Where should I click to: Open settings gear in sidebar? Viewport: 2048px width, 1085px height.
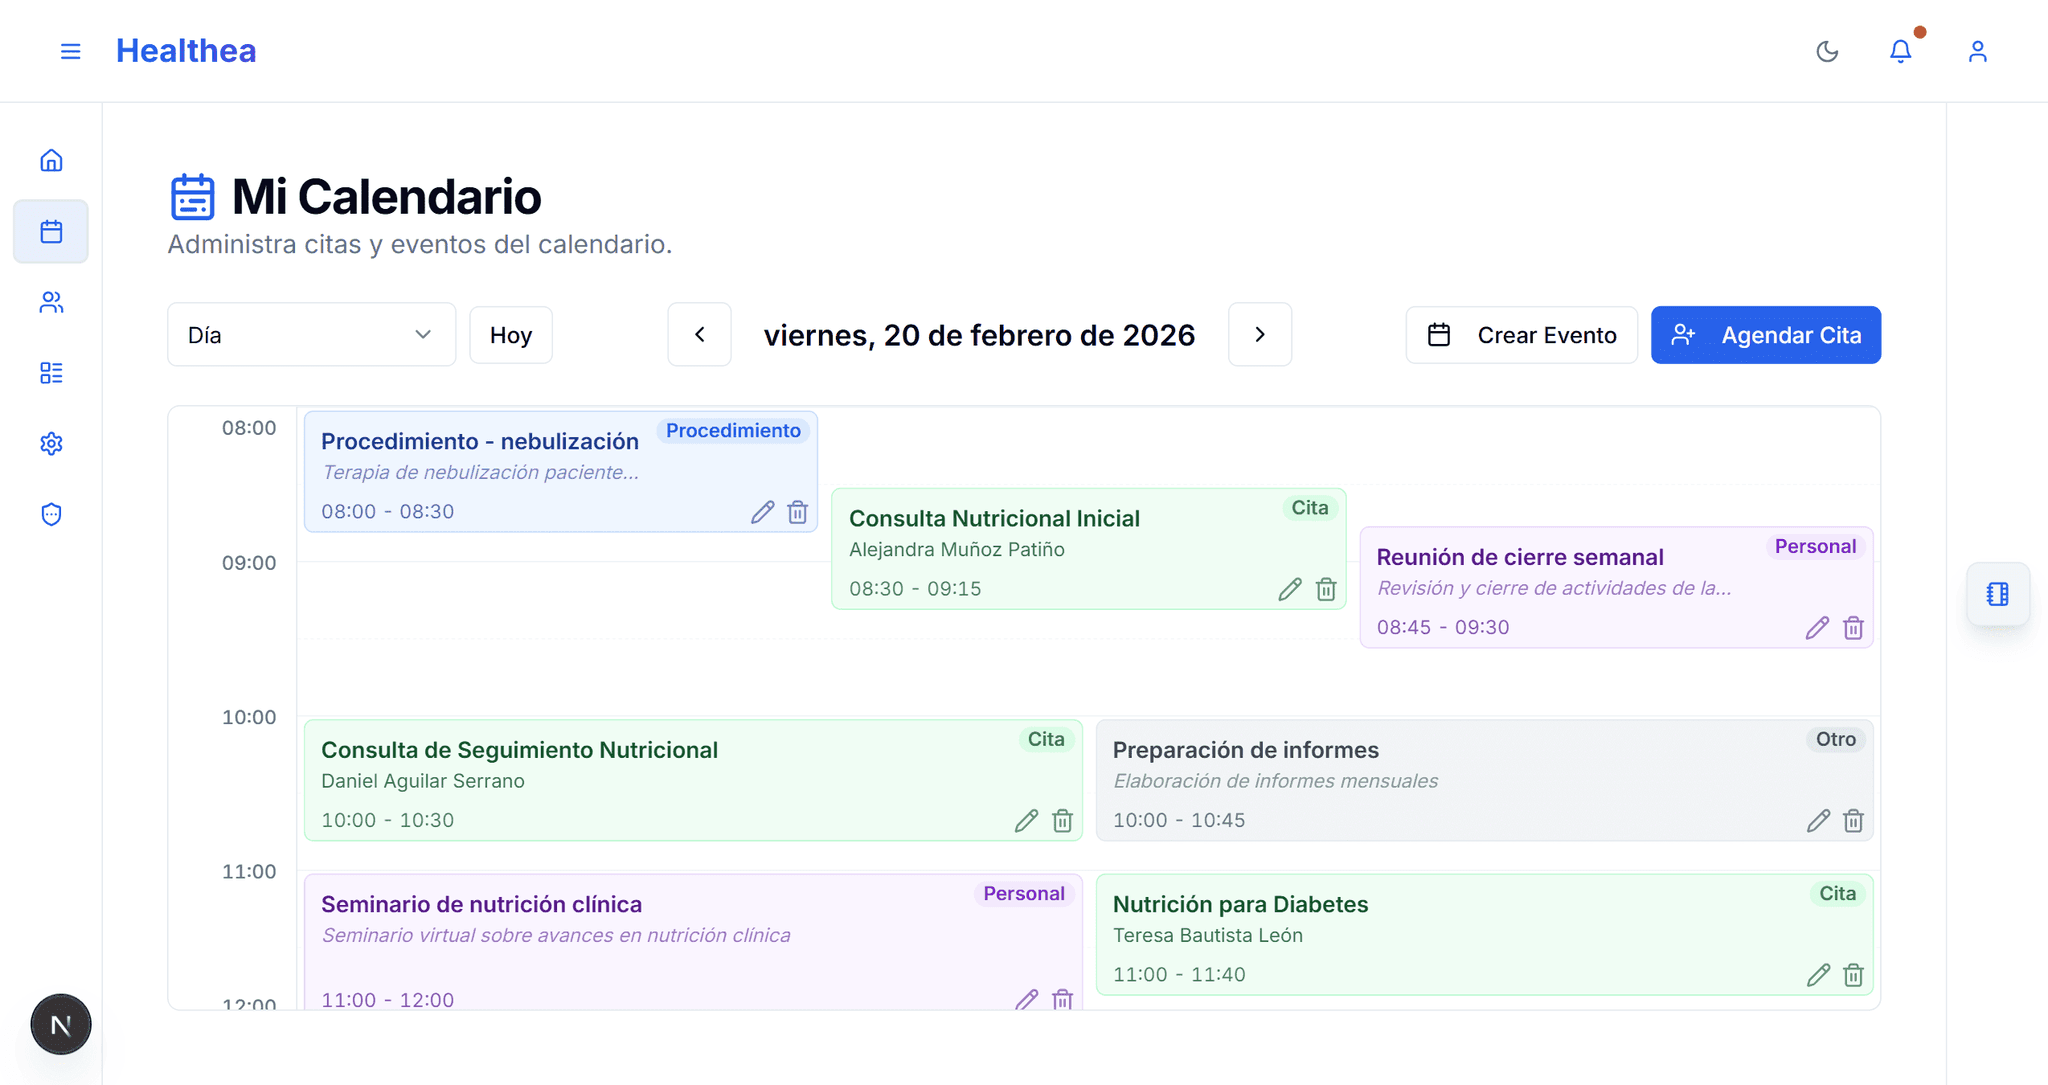pyautogui.click(x=51, y=443)
